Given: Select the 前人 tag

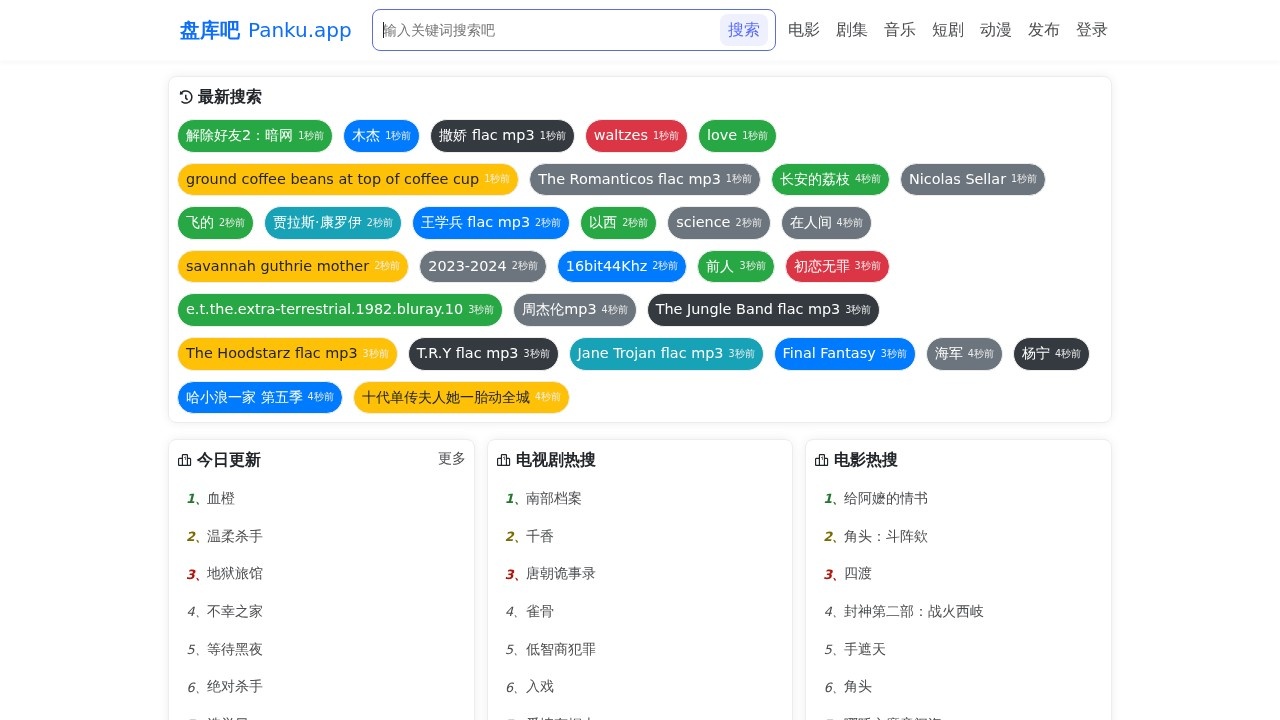Looking at the screenshot, I should 736,267.
